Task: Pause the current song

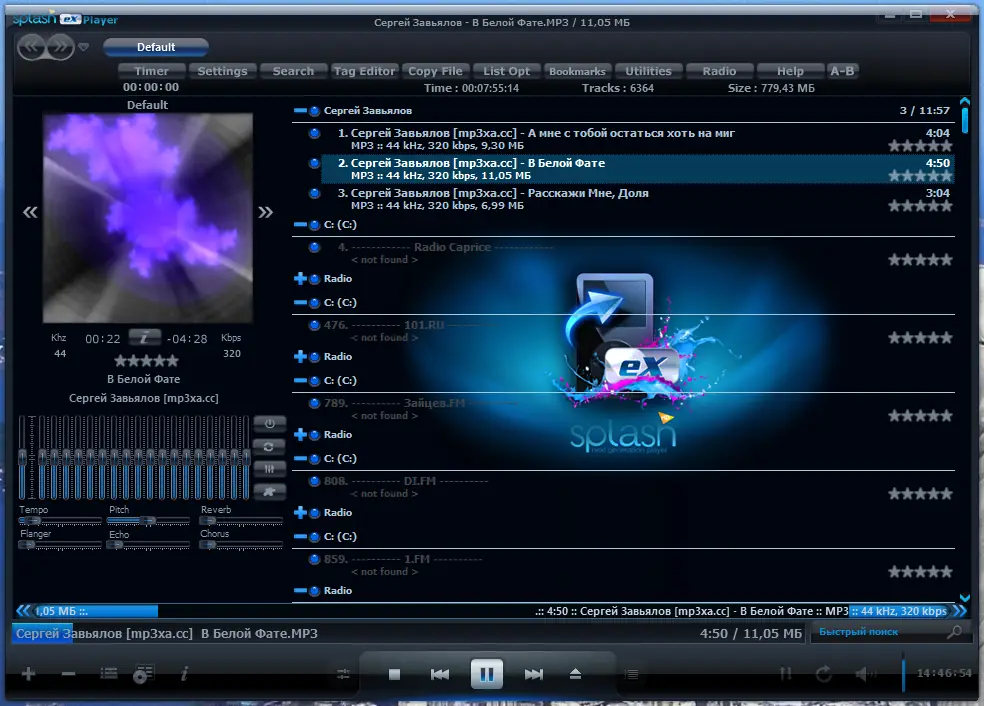Action: coord(486,674)
